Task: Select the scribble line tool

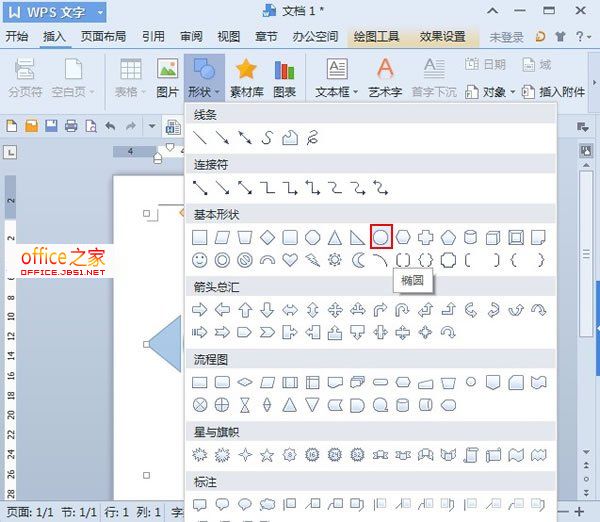Action: [x=312, y=138]
